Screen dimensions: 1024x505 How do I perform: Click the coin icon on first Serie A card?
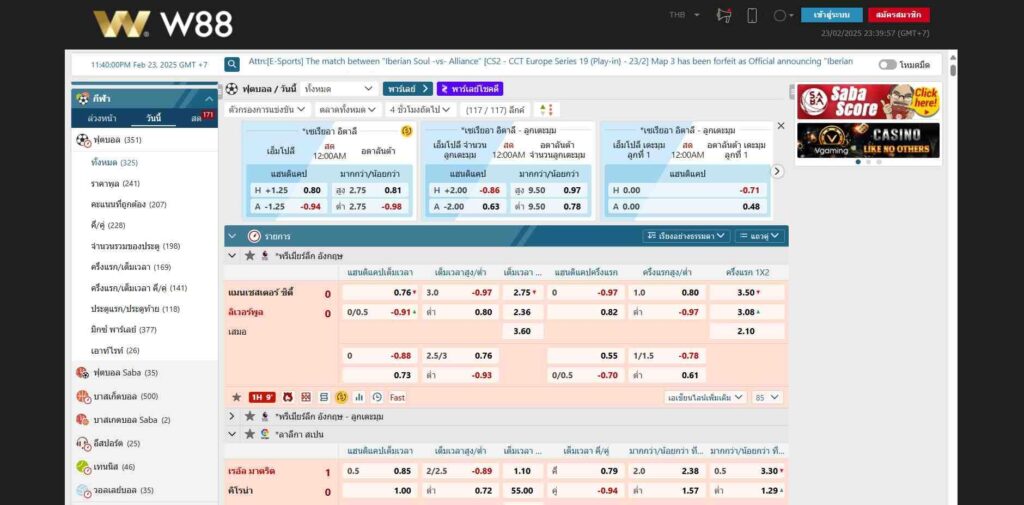[x=407, y=131]
